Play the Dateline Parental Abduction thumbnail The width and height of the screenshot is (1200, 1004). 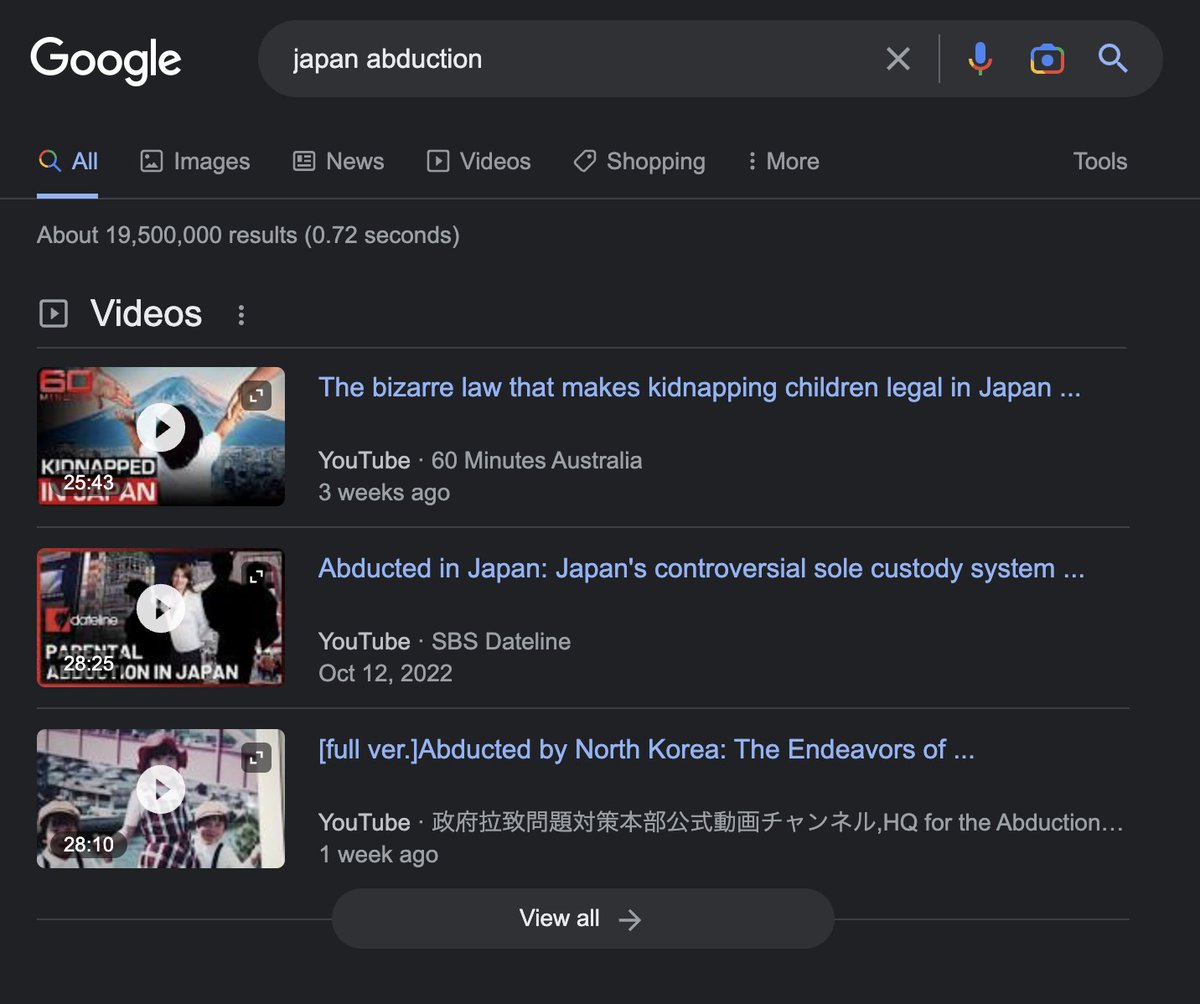161,608
